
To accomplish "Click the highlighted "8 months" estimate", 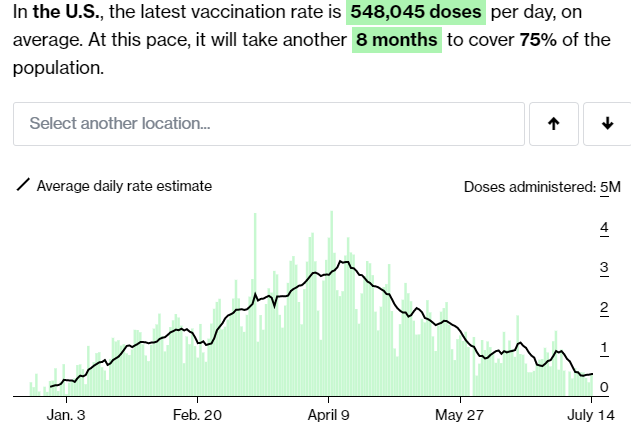I will pos(397,42).
